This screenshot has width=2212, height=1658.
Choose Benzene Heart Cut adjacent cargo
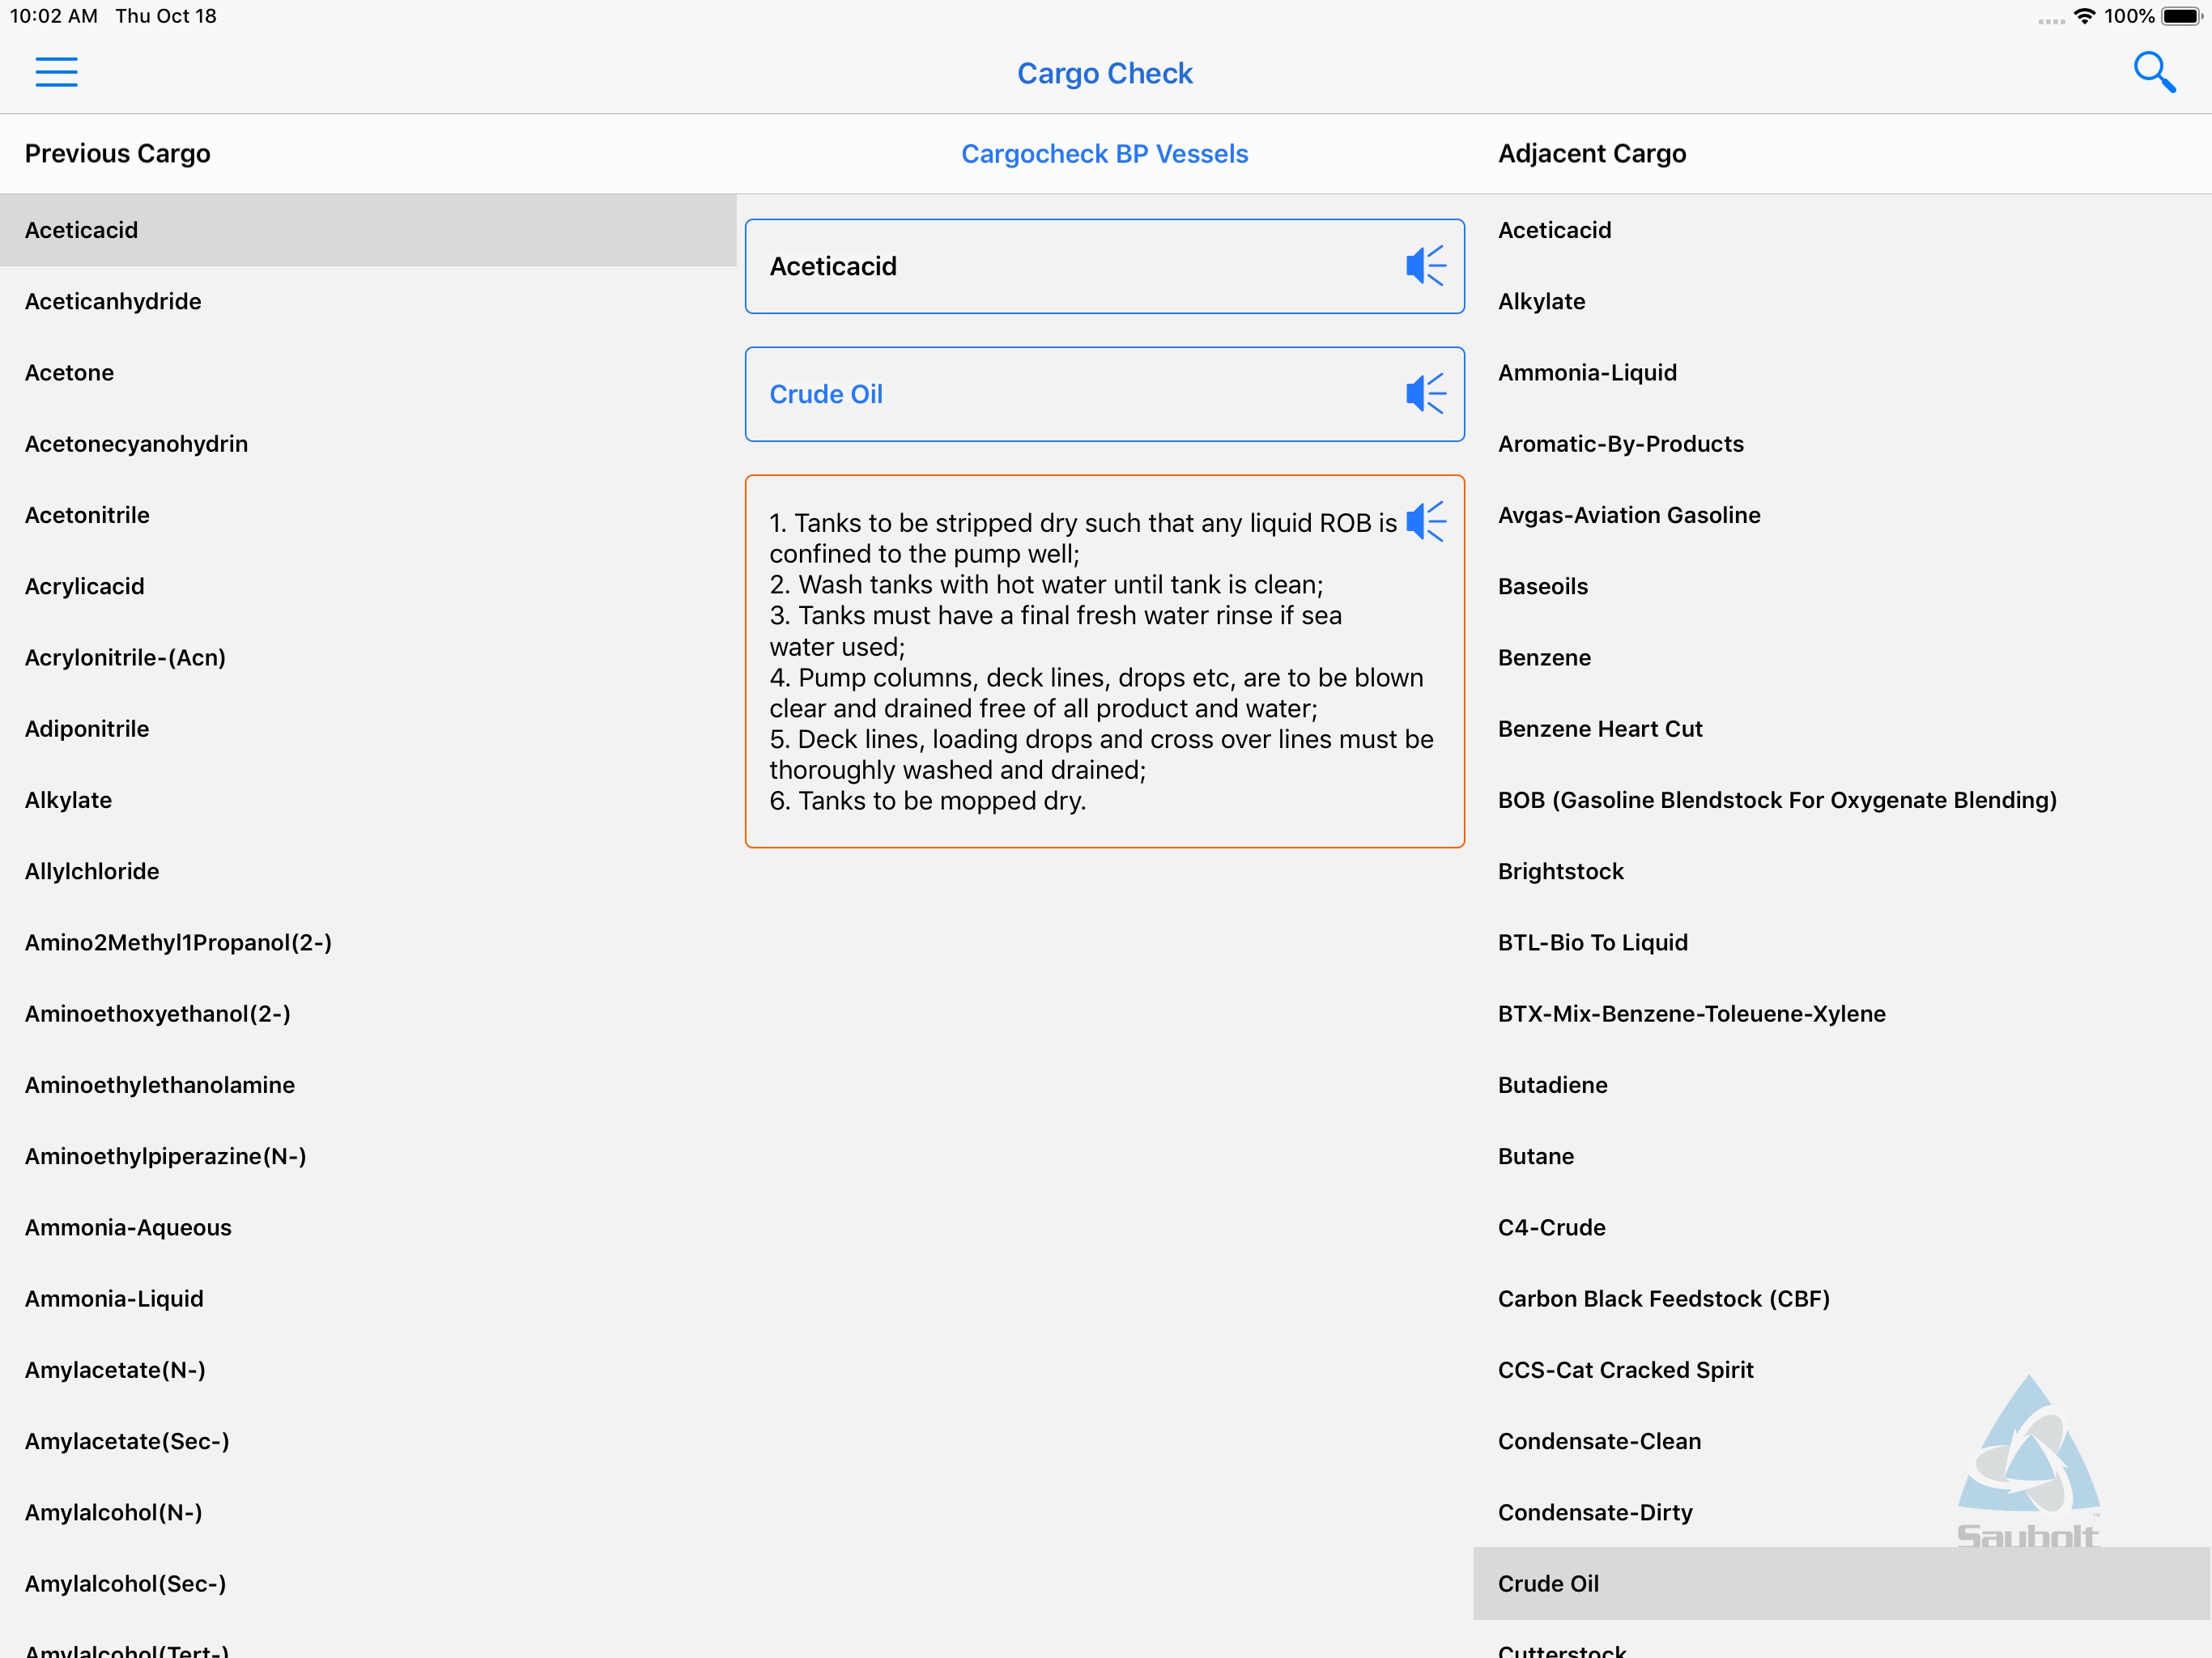tap(1842, 728)
